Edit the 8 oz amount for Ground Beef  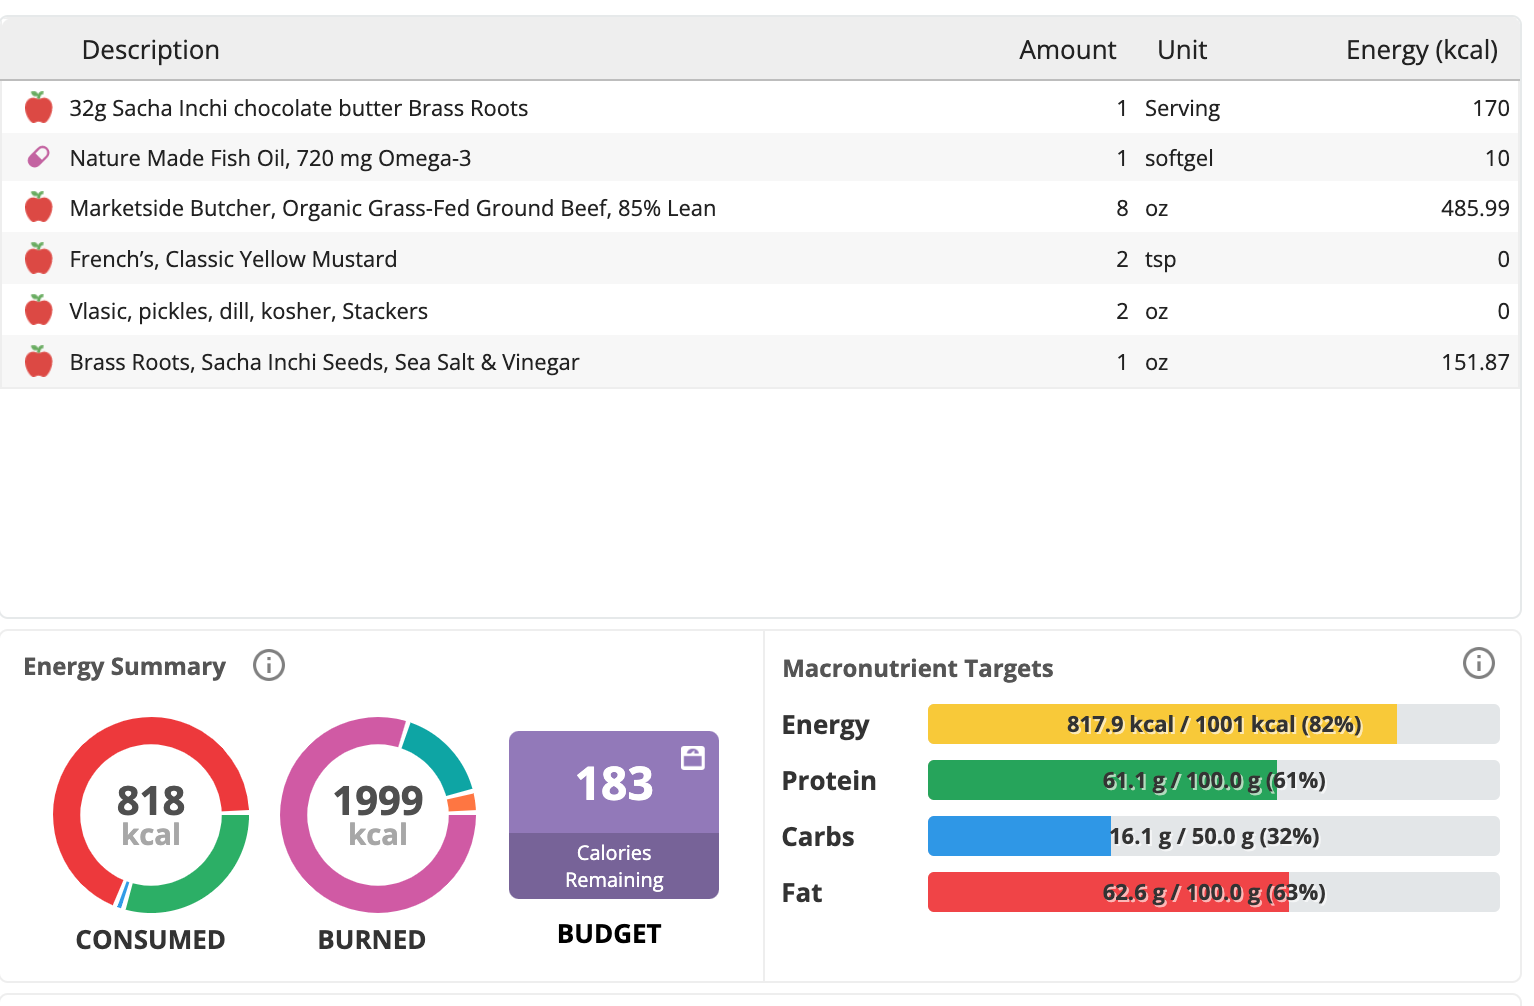[x=1122, y=208]
